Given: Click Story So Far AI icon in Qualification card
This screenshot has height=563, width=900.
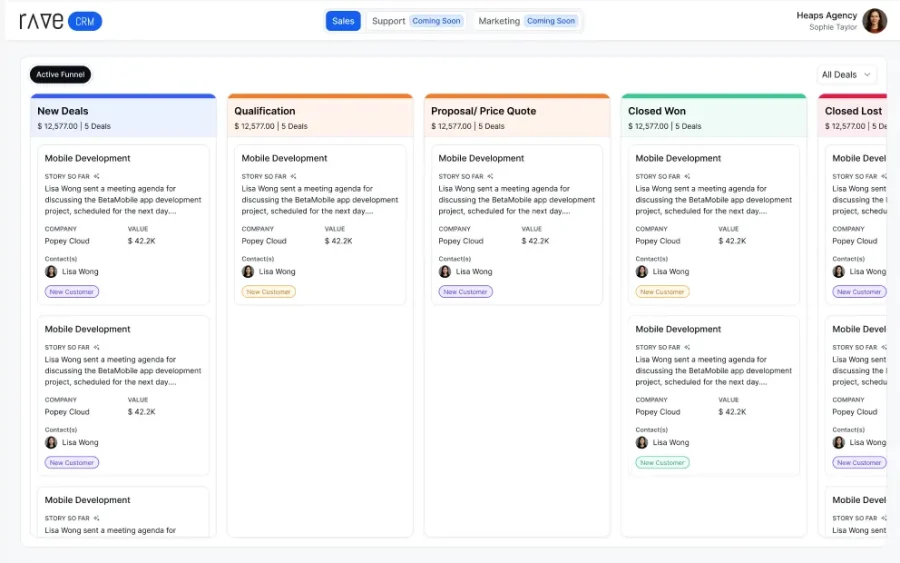Looking at the screenshot, I should pyautogui.click(x=293, y=176).
